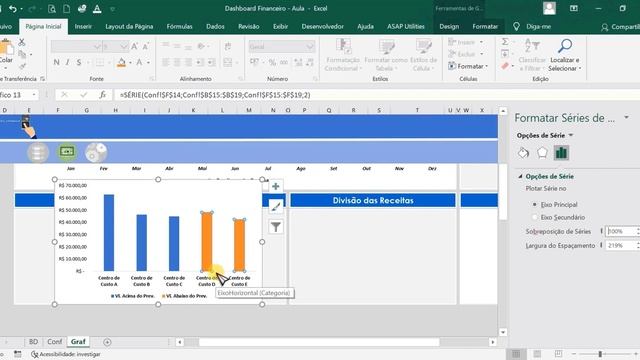Open the fill color dropdown arrow
Viewport: 640px width, 360px height.
[130, 62]
